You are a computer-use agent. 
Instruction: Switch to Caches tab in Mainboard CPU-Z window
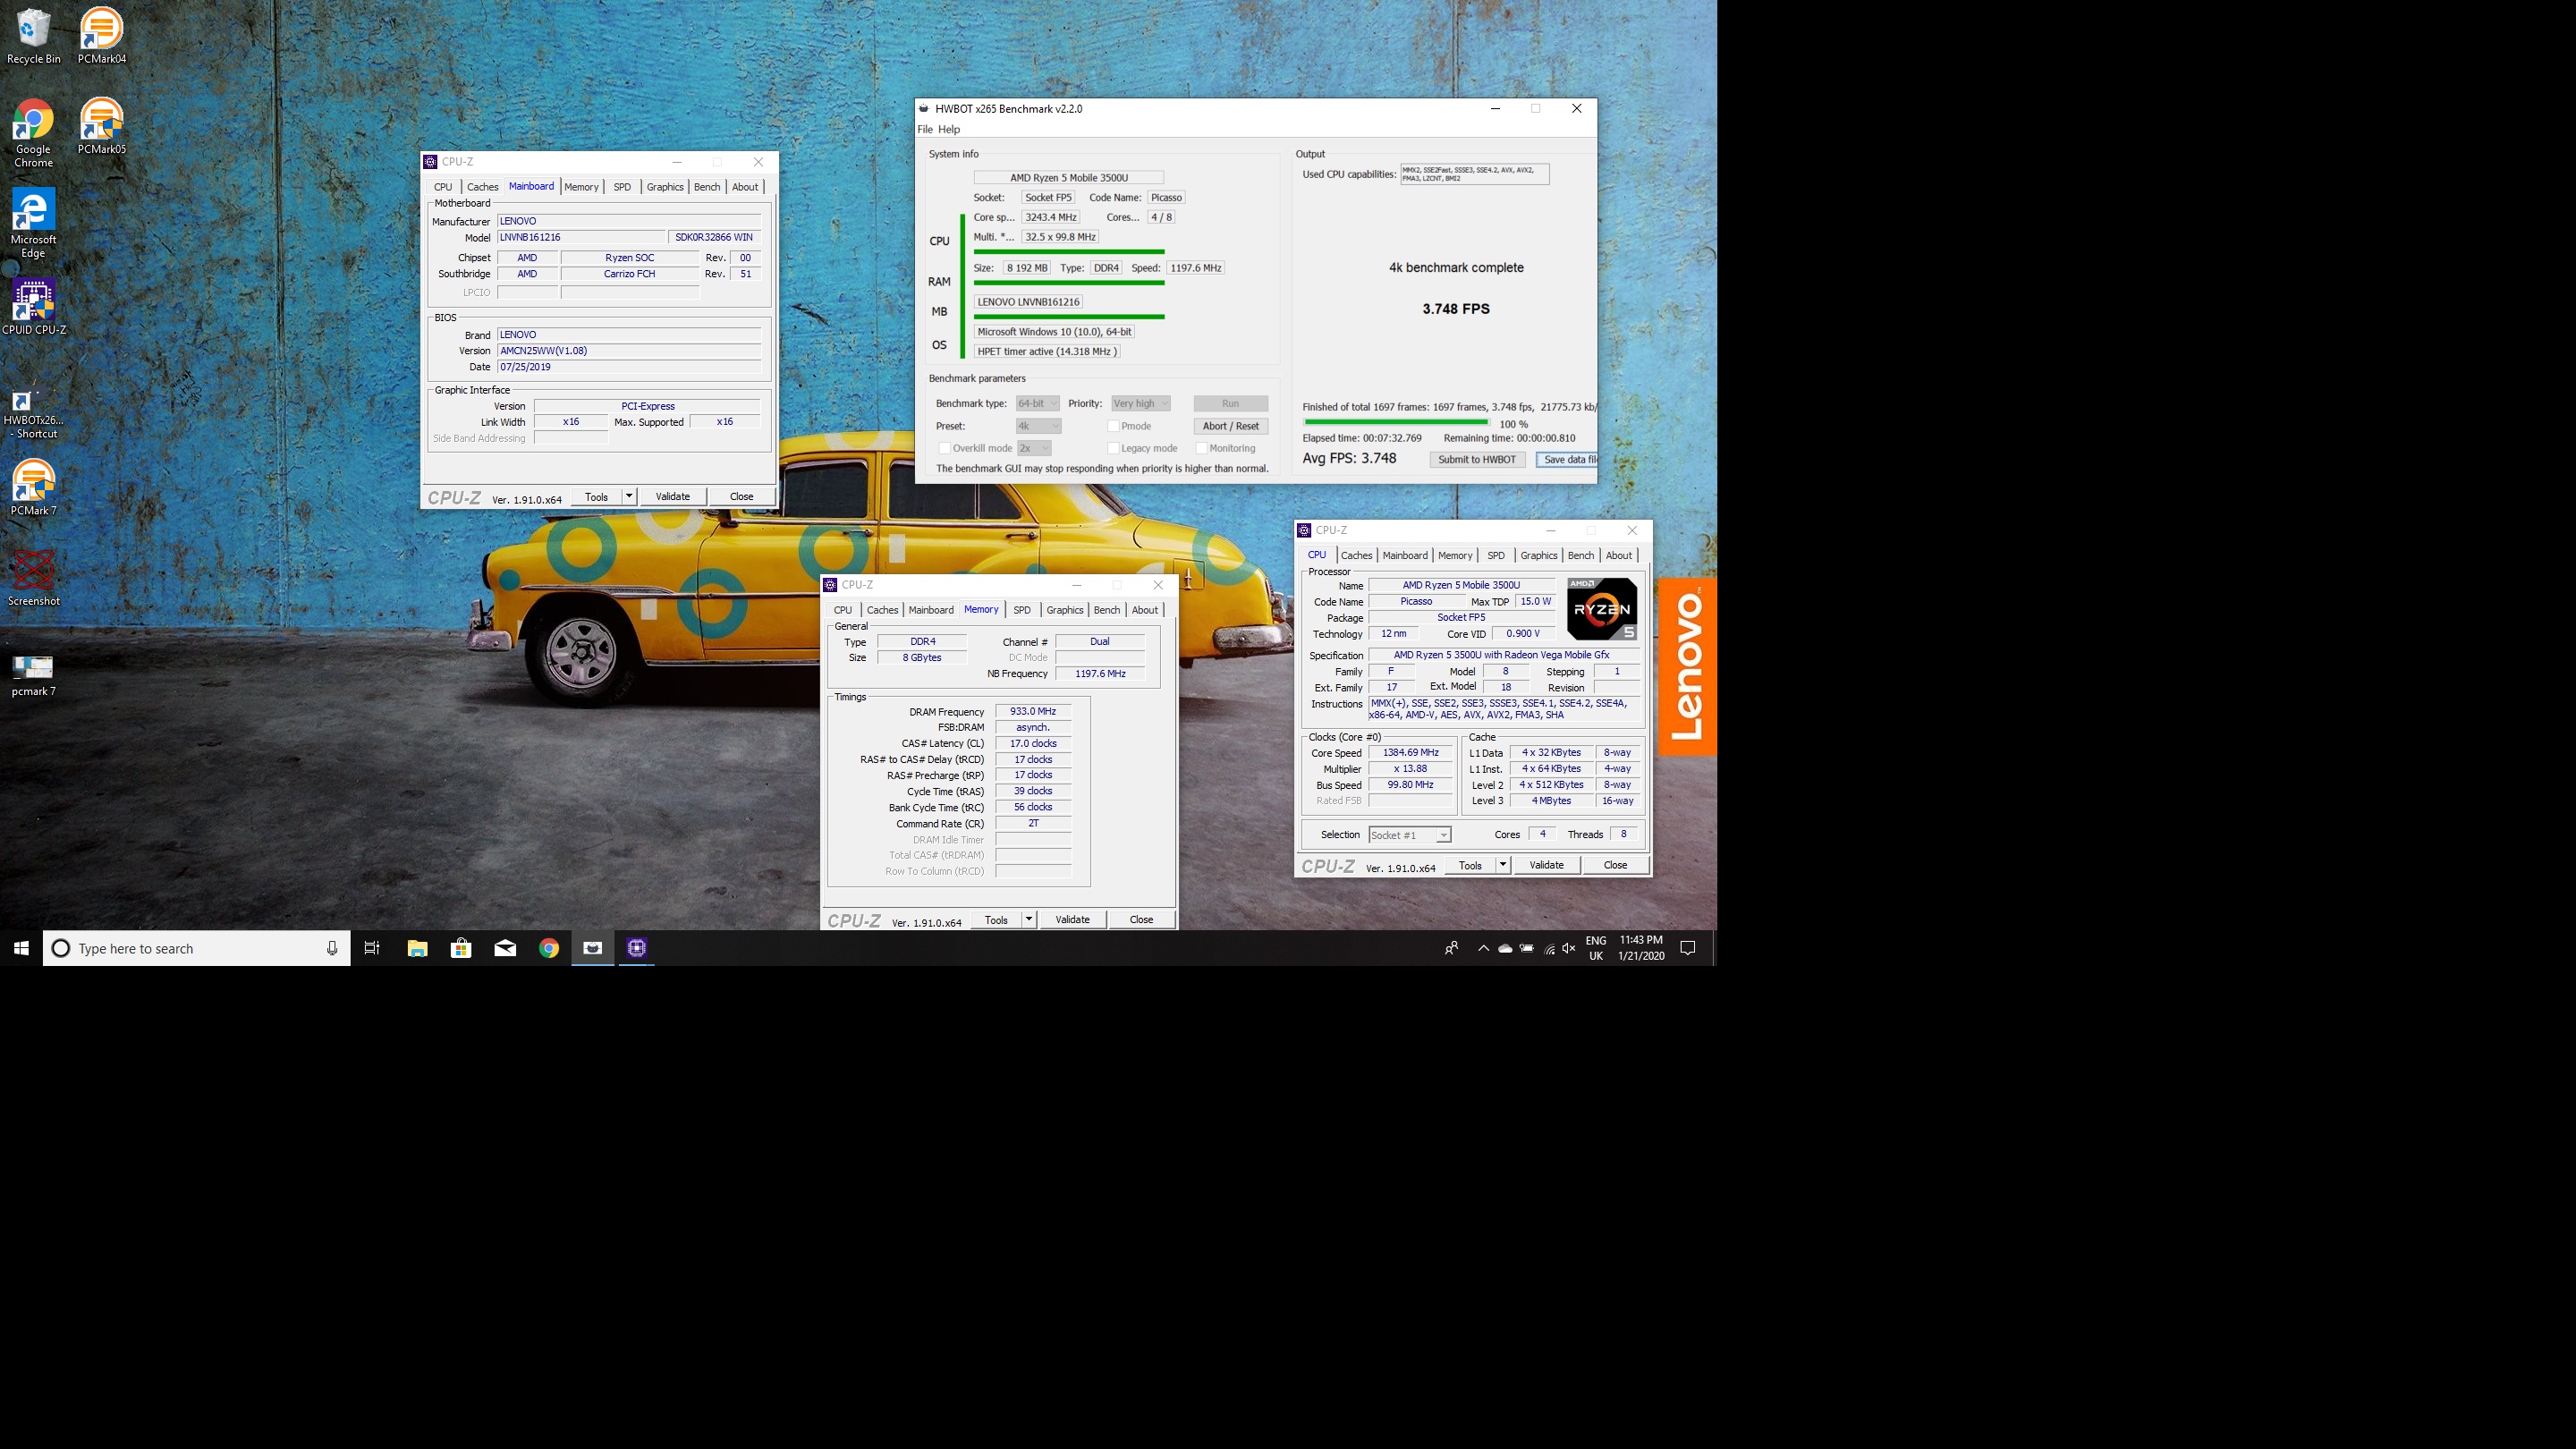pyautogui.click(x=482, y=187)
